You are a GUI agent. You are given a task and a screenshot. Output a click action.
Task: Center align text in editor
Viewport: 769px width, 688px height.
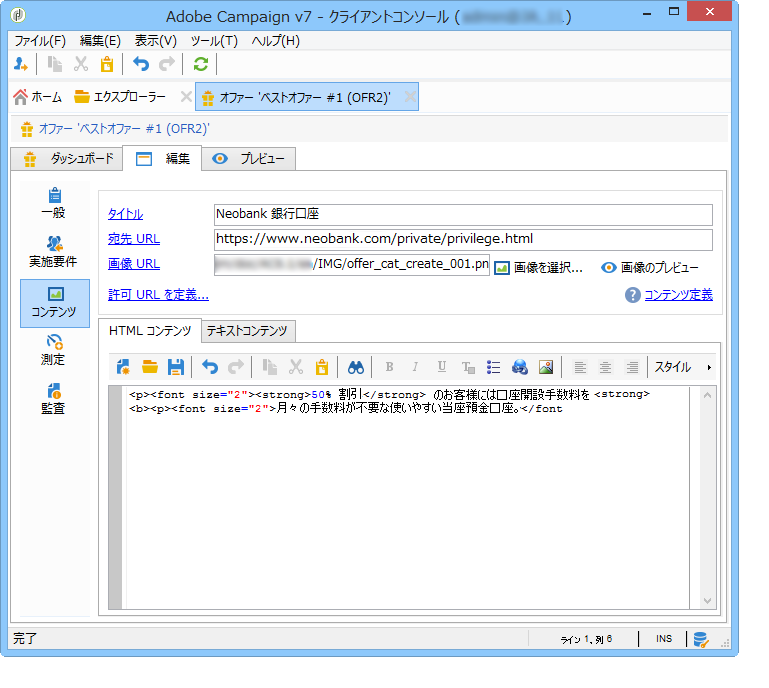606,367
